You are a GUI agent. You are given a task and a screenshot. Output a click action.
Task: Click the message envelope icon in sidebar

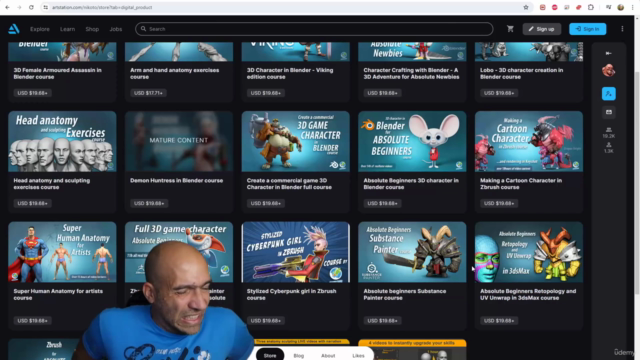point(609,112)
